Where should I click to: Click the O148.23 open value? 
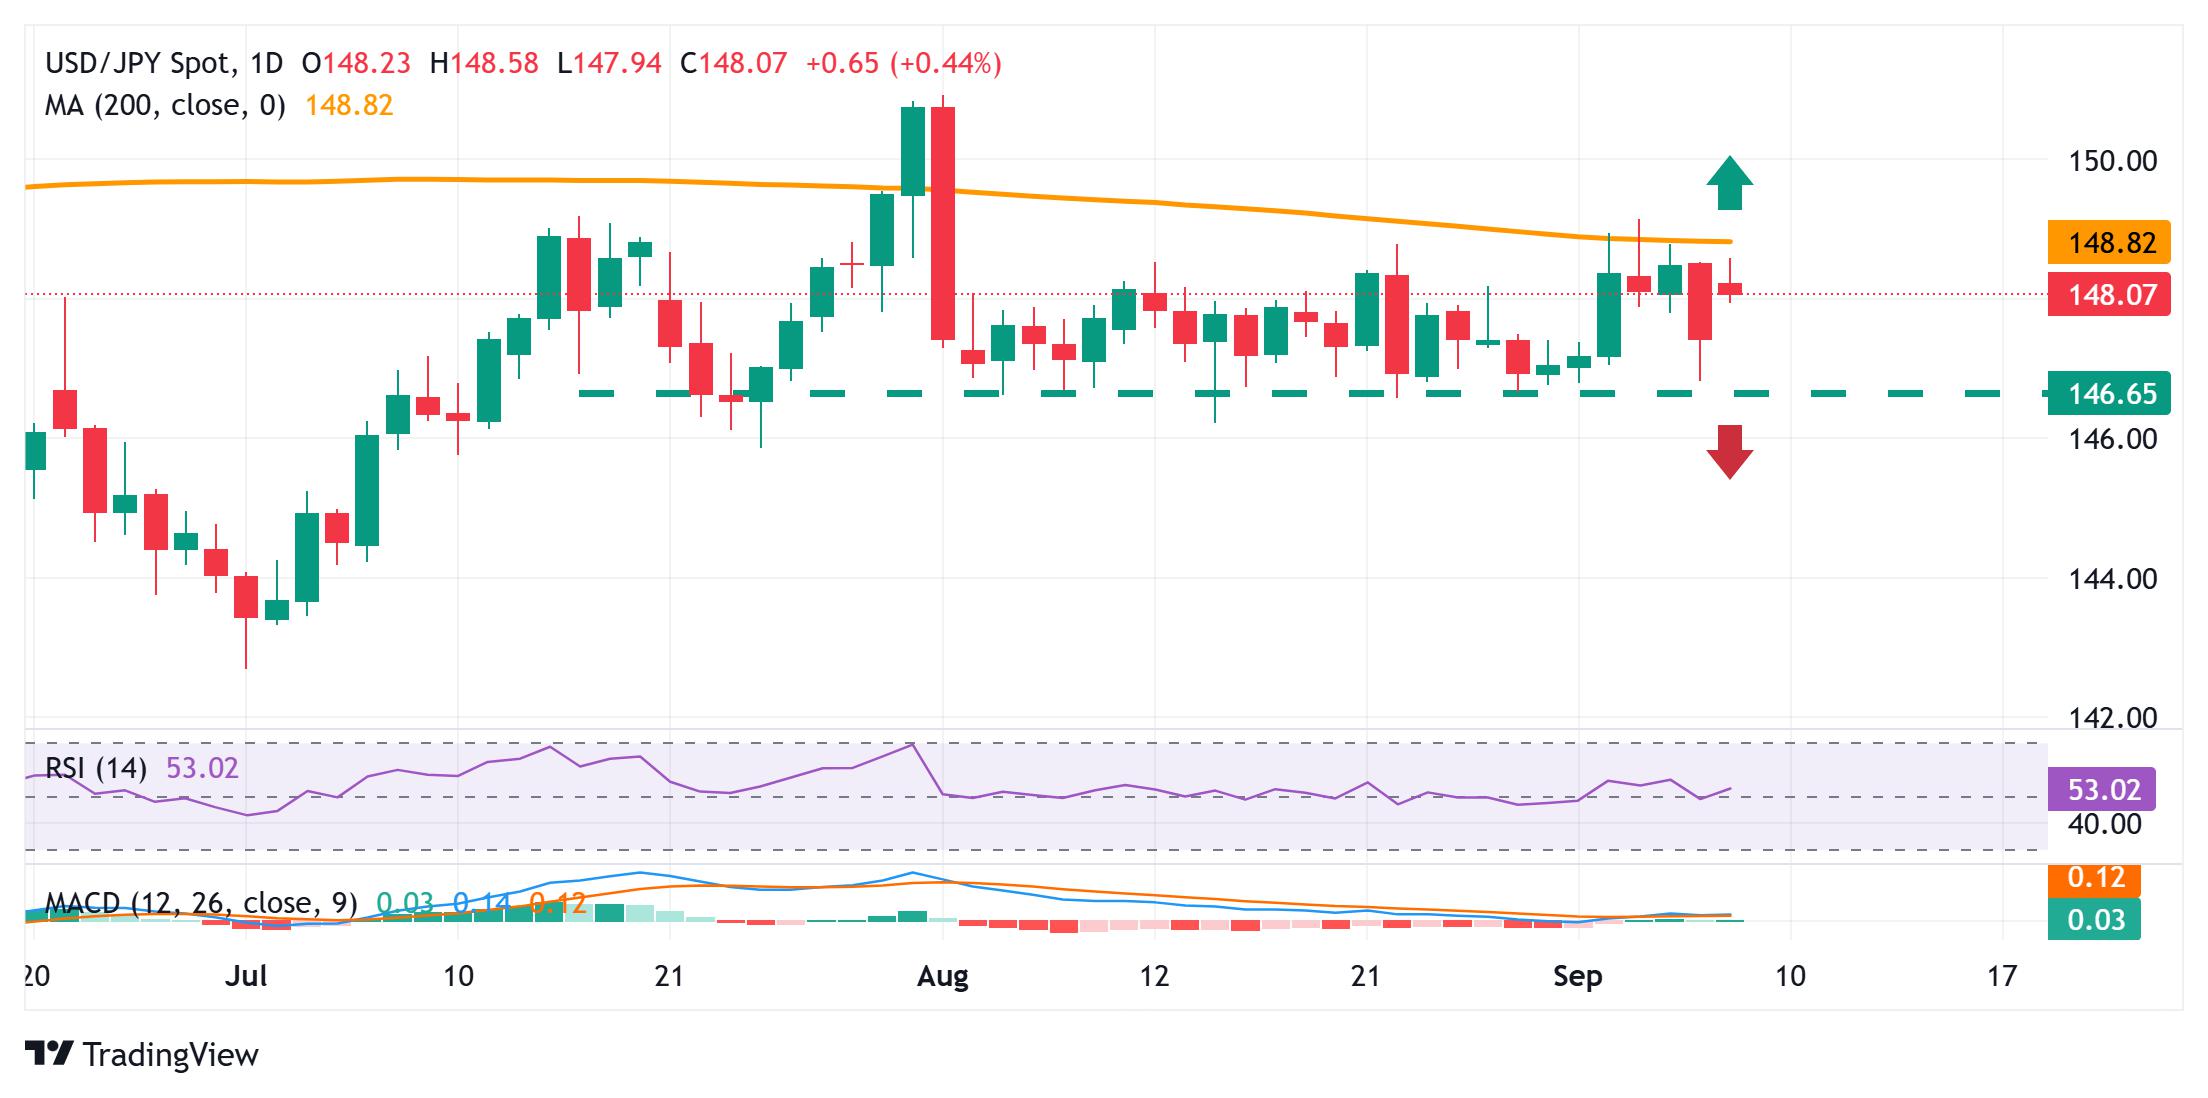coord(356,64)
